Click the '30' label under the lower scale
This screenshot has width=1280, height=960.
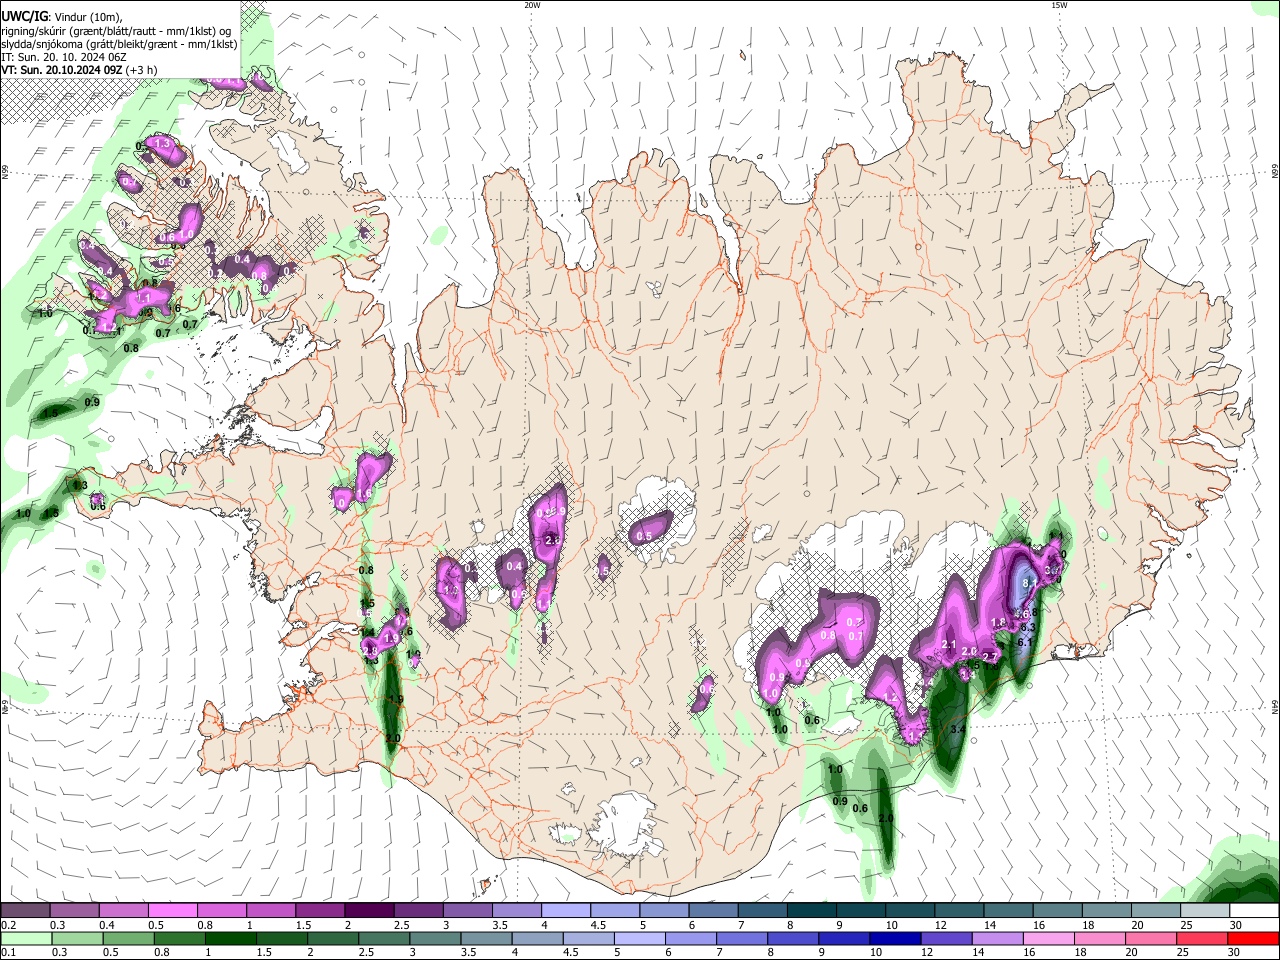click(1235, 953)
